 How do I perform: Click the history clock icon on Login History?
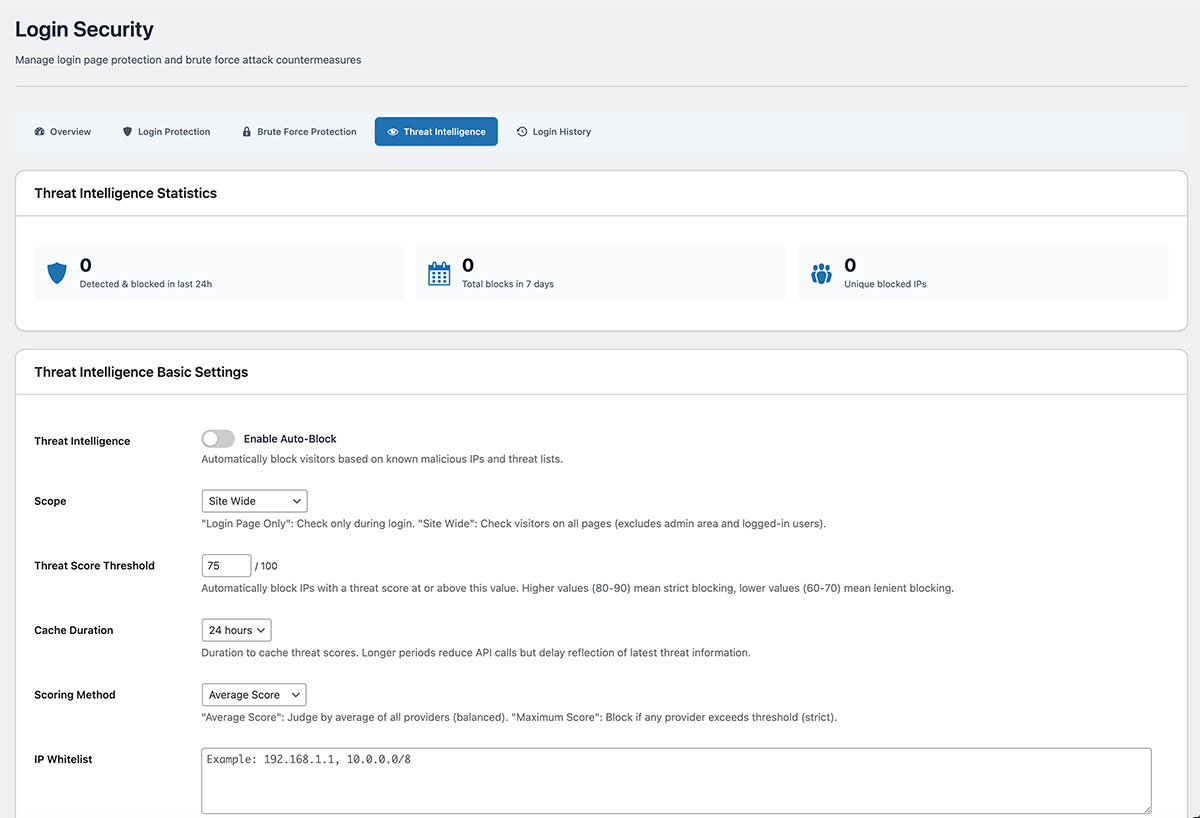click(522, 132)
